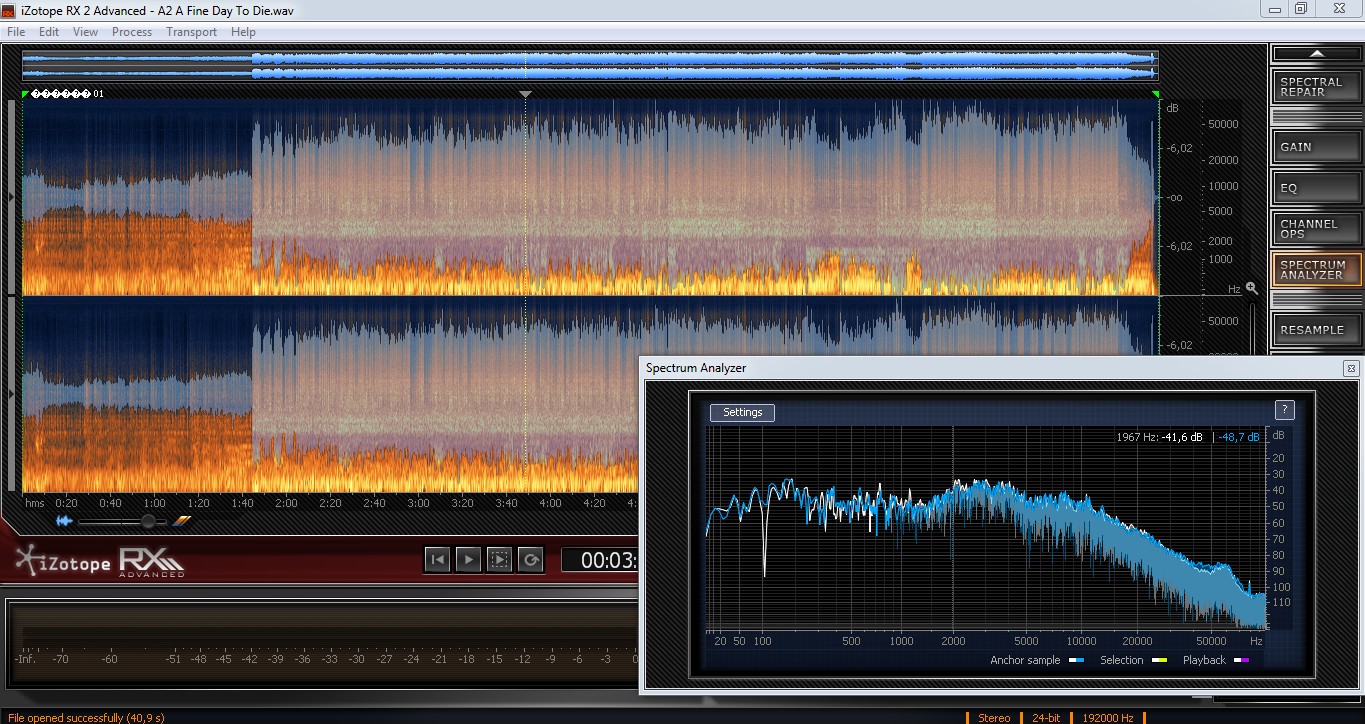The height and width of the screenshot is (724, 1365).
Task: Click the spectrogram view icon beside opacity slider
Action: tap(181, 521)
